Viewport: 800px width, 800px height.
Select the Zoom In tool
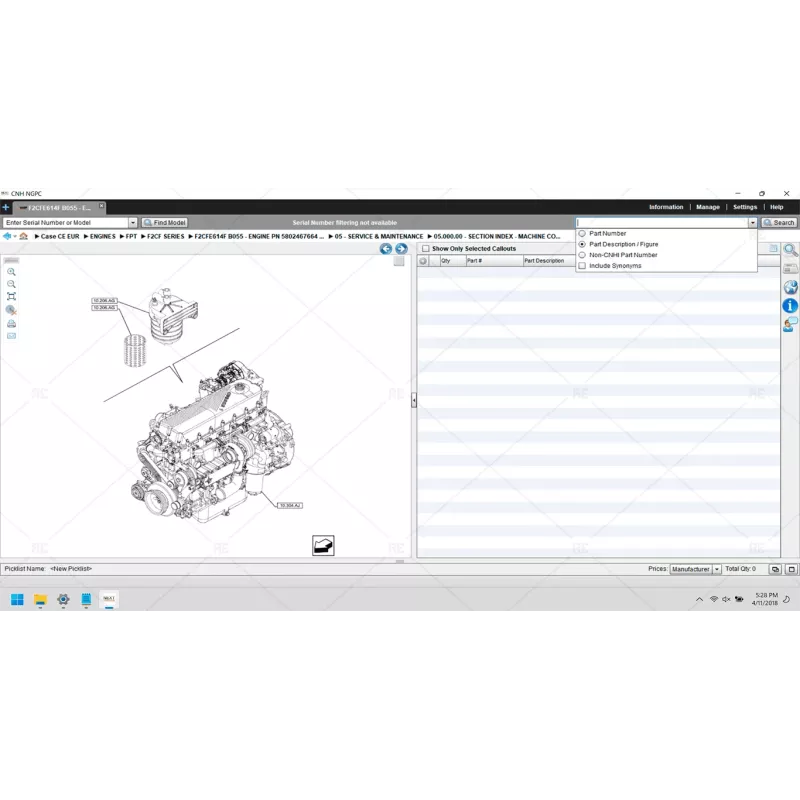pyautogui.click(x=11, y=272)
